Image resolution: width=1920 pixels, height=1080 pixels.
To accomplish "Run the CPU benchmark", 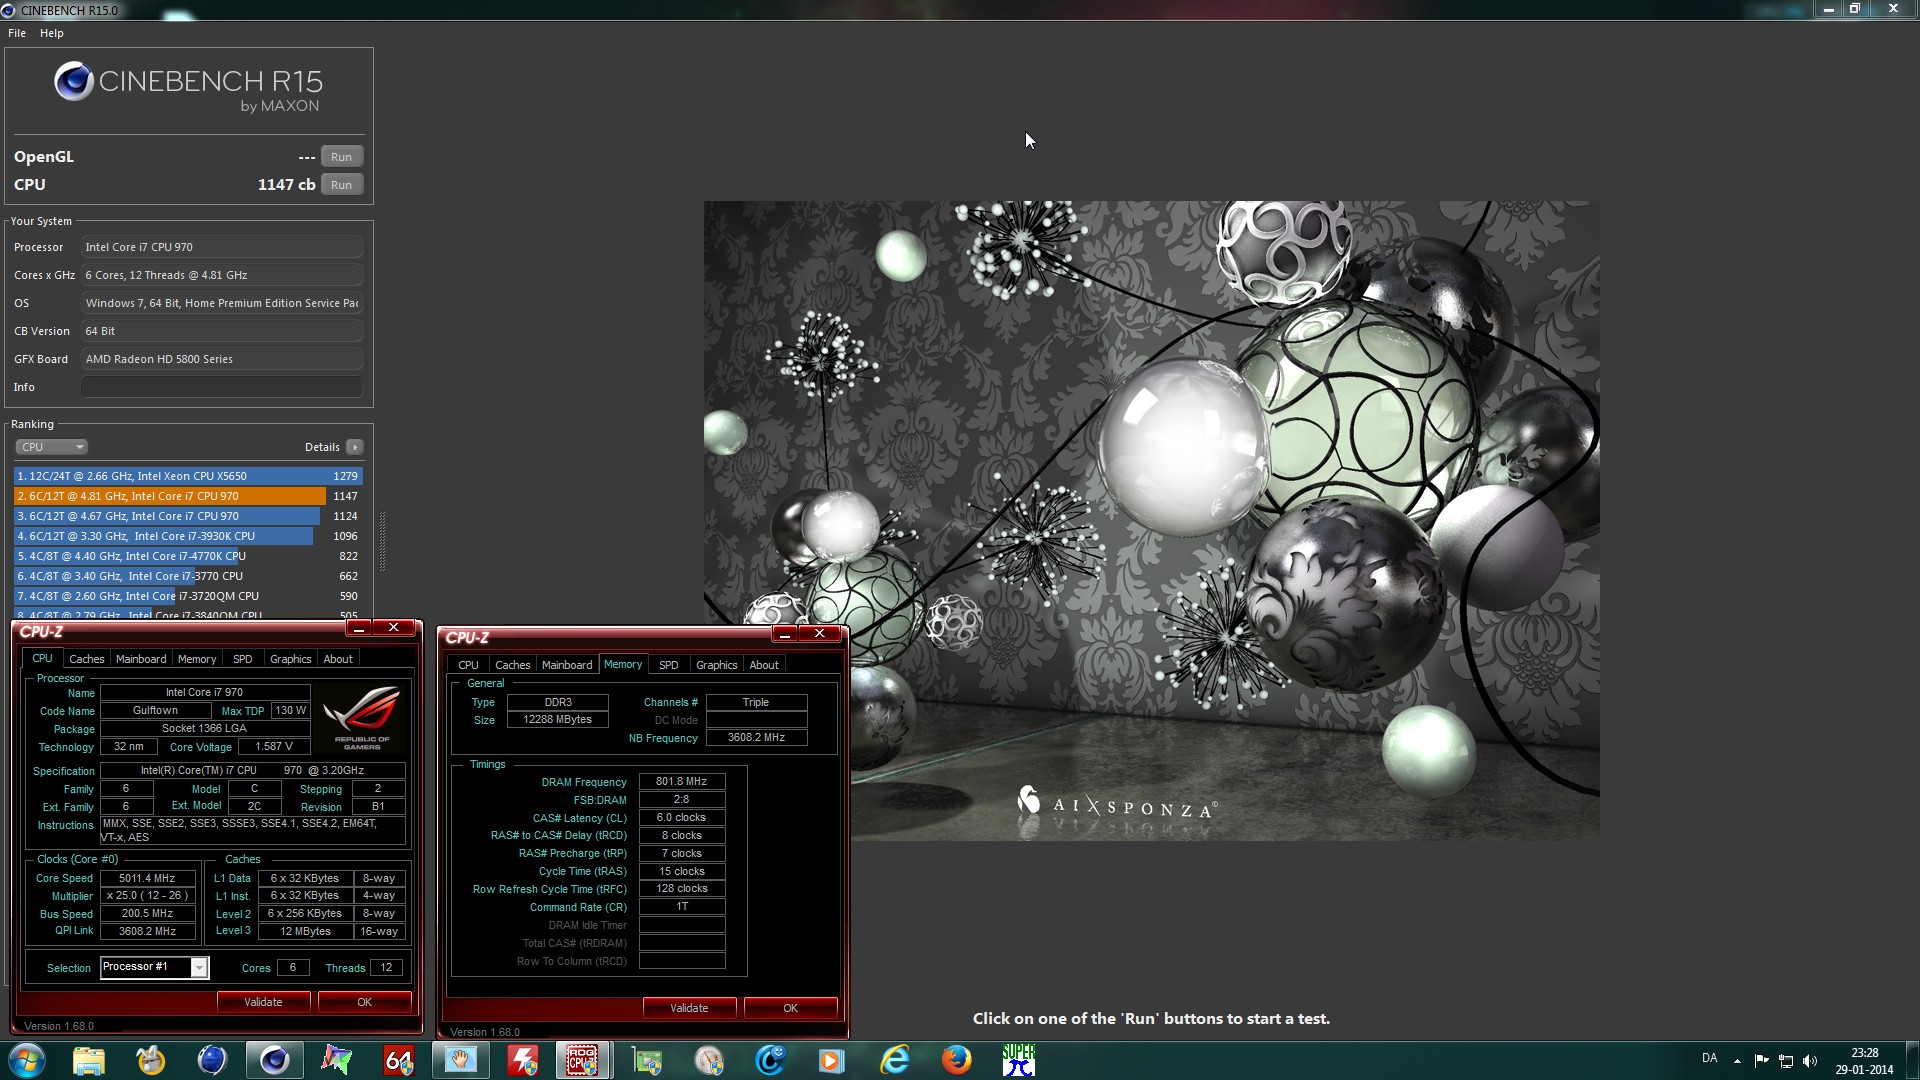I will pyautogui.click(x=341, y=185).
